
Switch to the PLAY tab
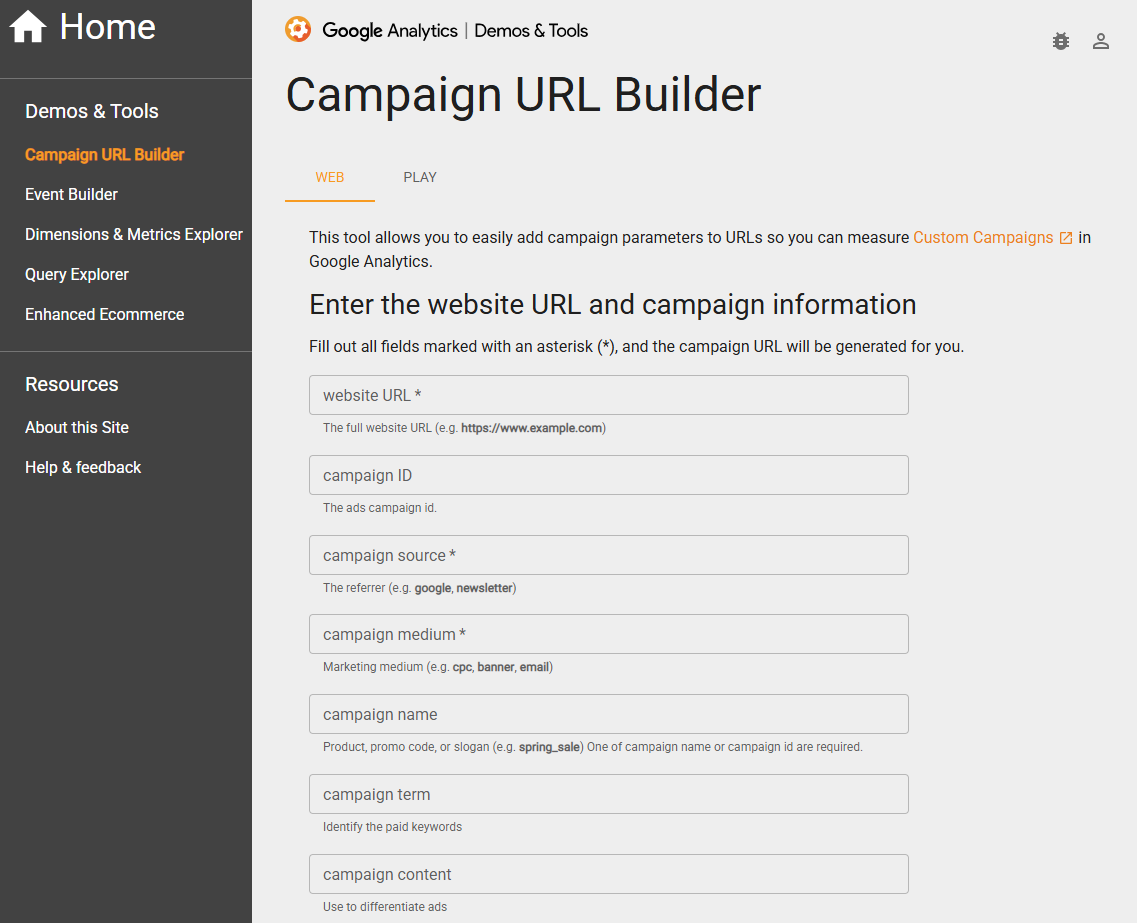(419, 177)
